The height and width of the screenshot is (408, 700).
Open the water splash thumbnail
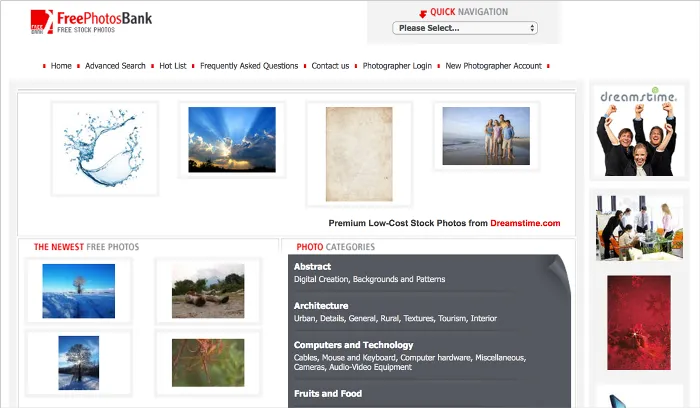coord(104,148)
